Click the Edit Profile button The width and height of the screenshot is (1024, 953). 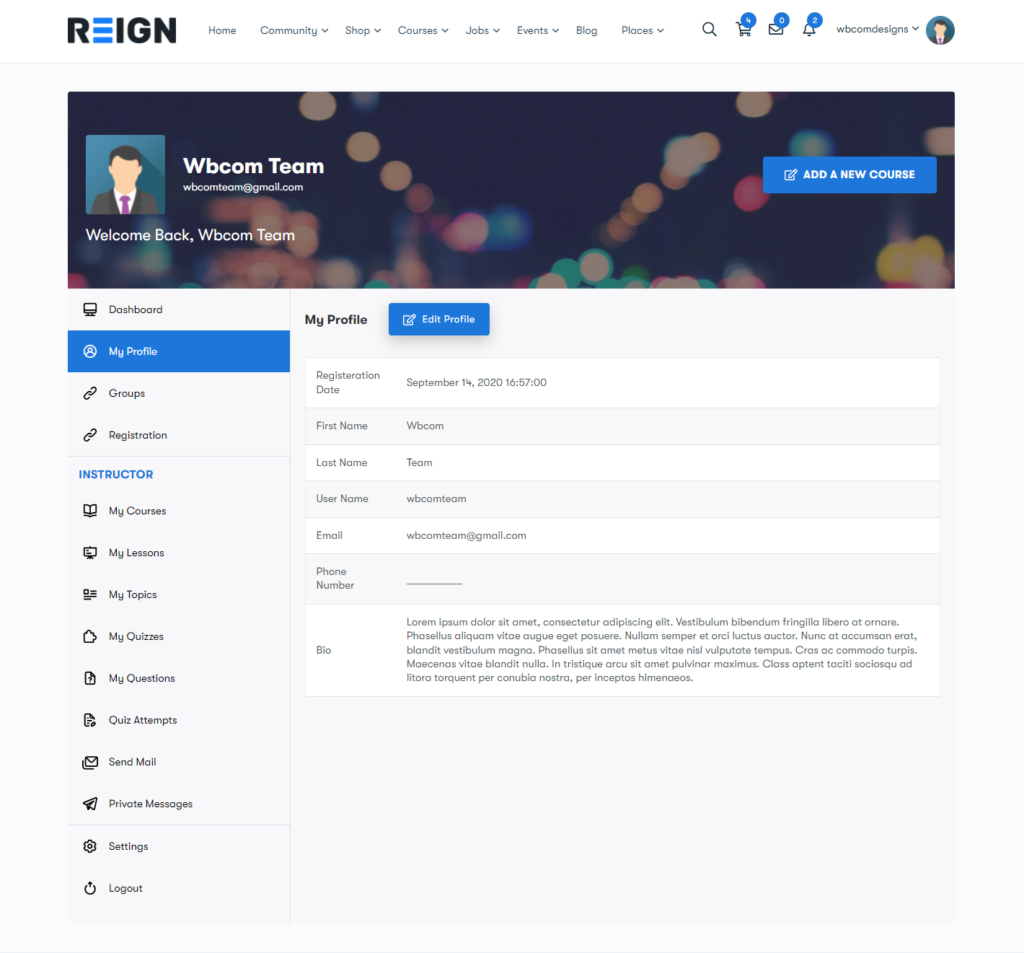pyautogui.click(x=439, y=319)
